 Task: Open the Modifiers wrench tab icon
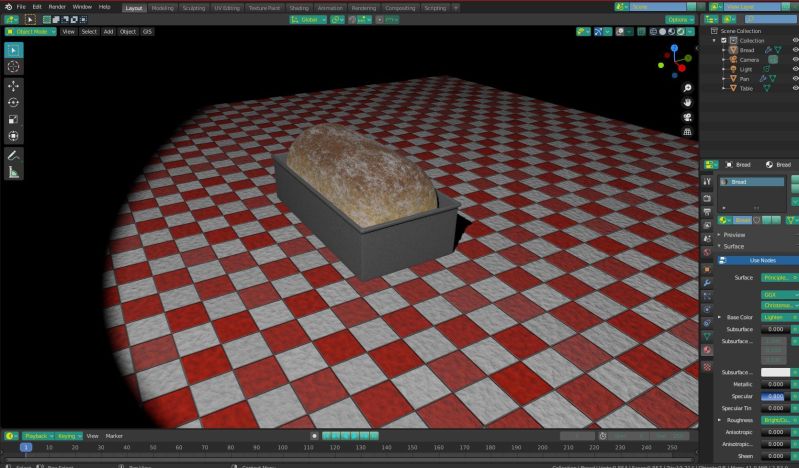tap(707, 282)
